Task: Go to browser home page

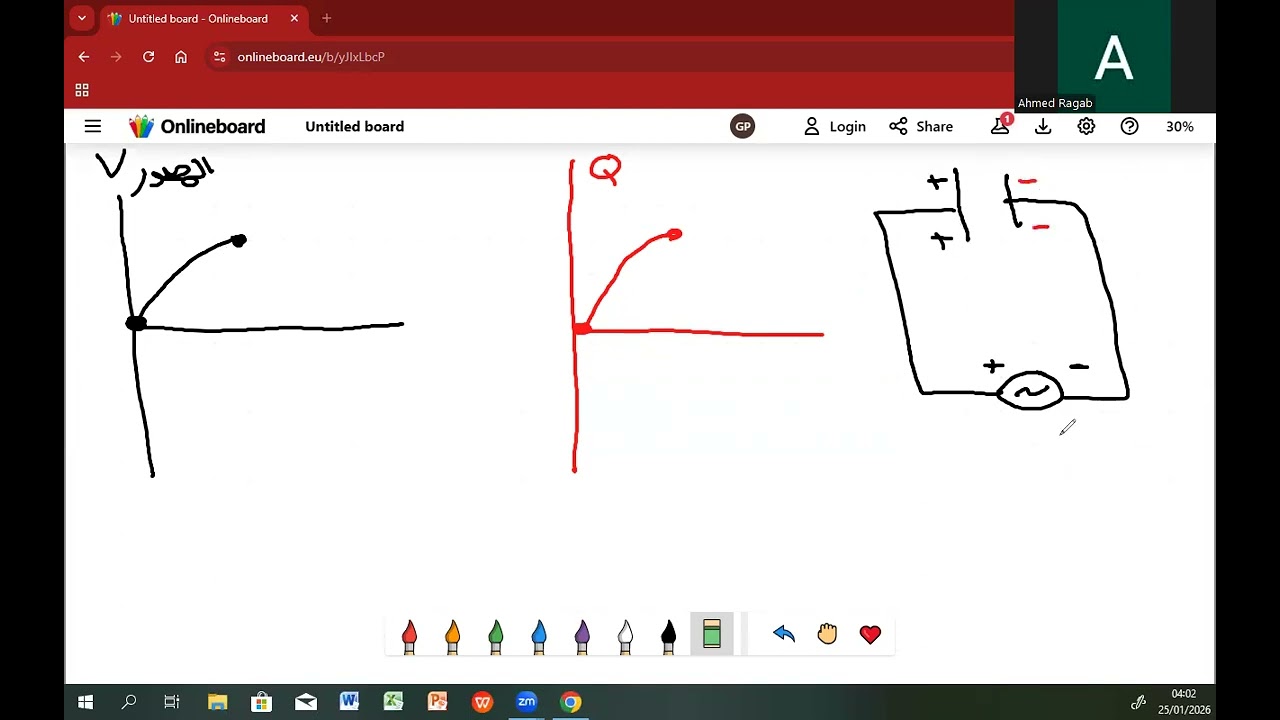Action: (181, 57)
